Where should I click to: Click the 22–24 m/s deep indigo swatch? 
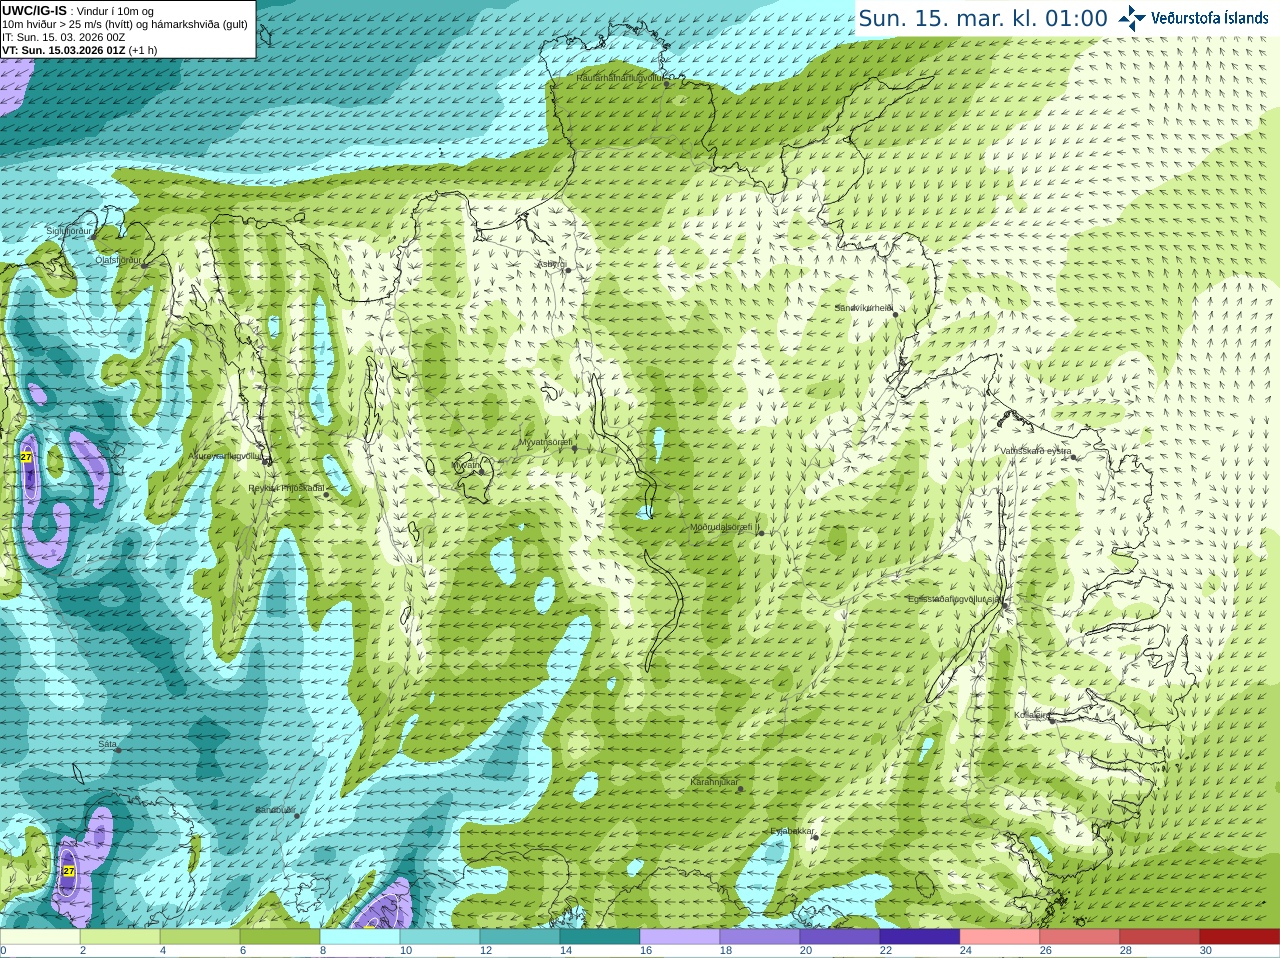click(x=920, y=937)
